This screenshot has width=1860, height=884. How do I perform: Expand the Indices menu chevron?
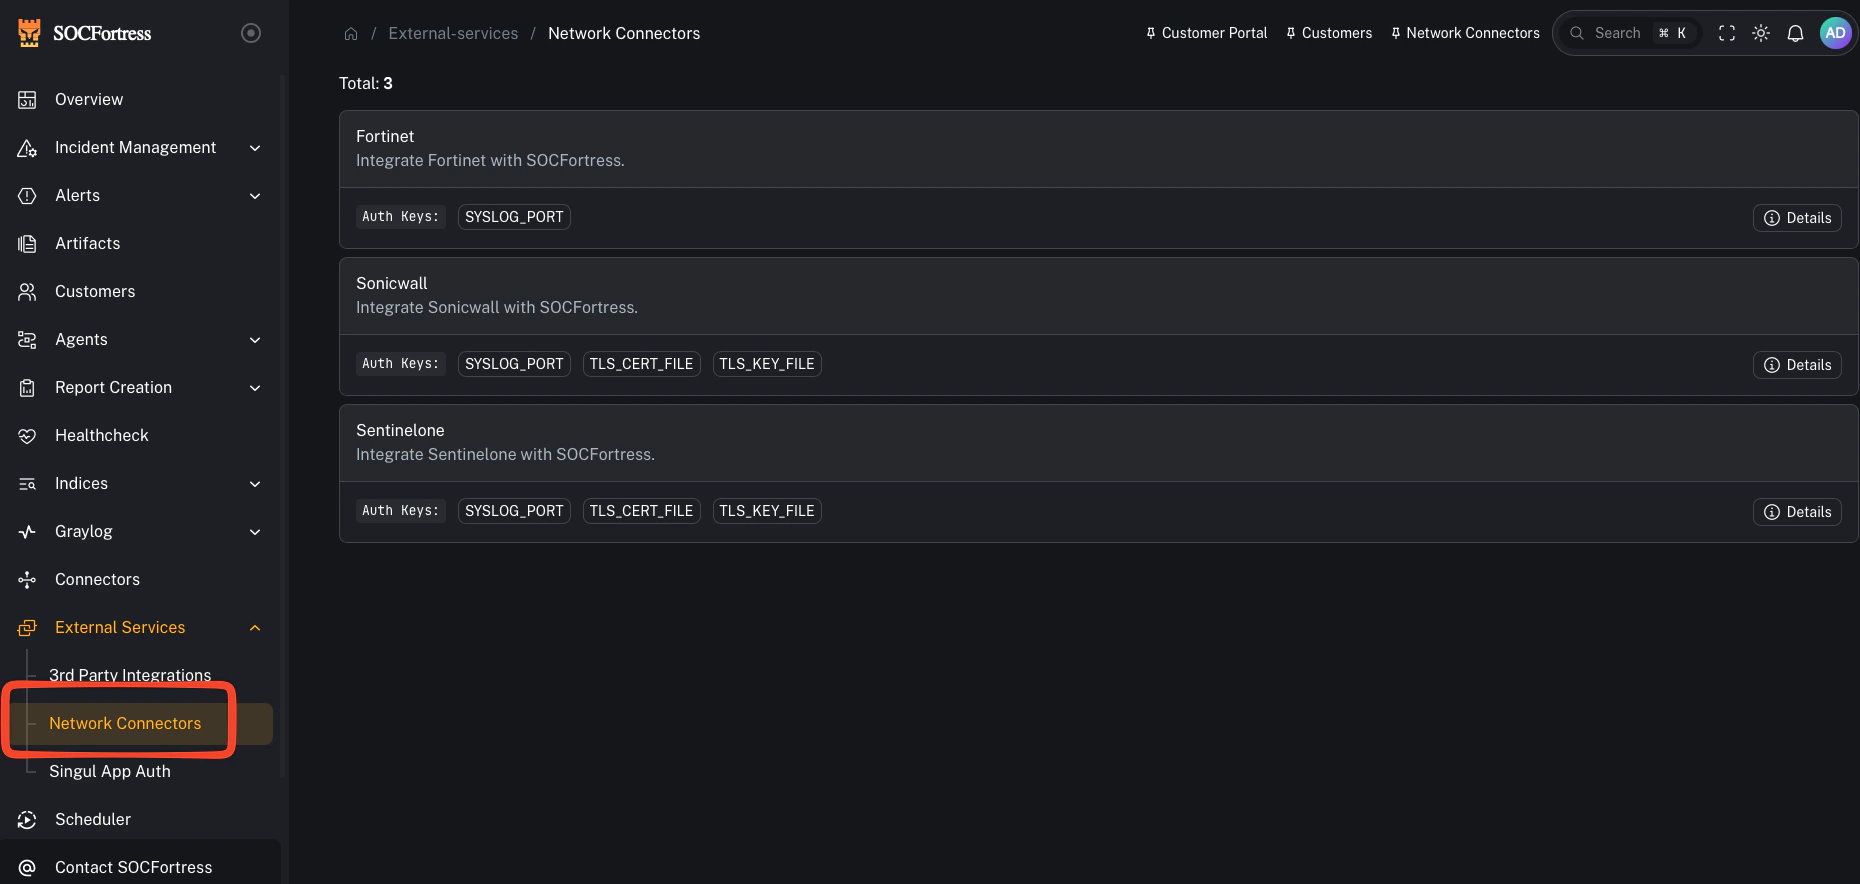[x=255, y=484]
